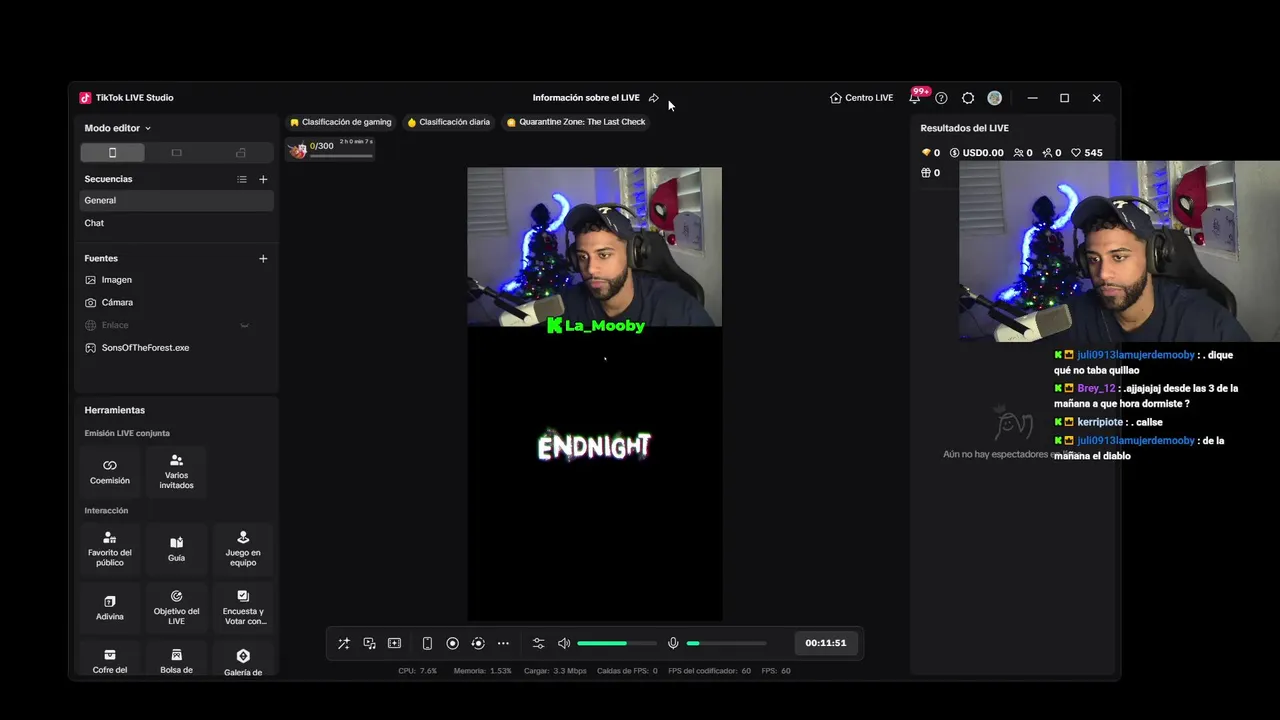Image resolution: width=1280 pixels, height=720 pixels.
Task: Click the ENDNIGHT logo in the preview canvas
Action: pyautogui.click(x=594, y=446)
